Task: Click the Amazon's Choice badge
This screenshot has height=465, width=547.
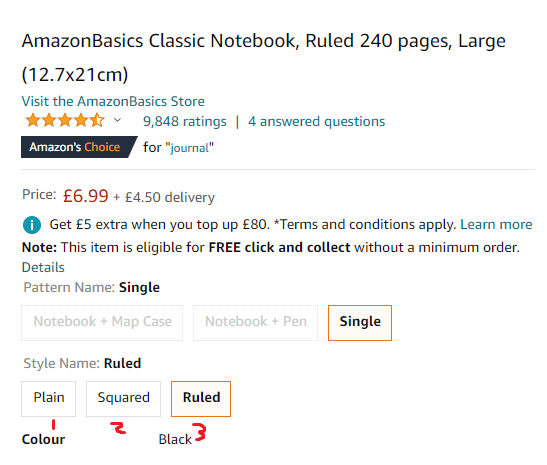Action: 79,147
